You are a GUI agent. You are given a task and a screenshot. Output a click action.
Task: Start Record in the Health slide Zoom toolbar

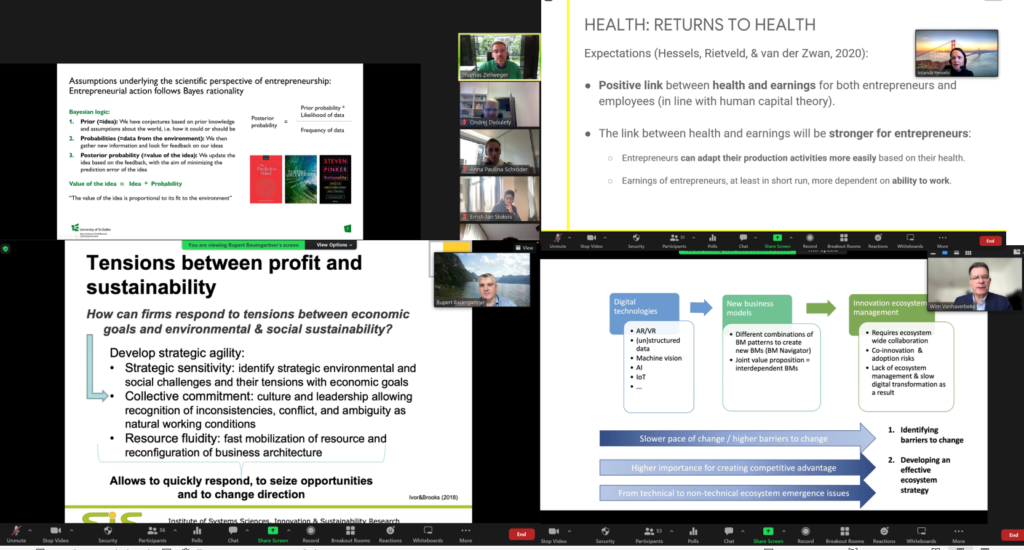click(x=810, y=241)
